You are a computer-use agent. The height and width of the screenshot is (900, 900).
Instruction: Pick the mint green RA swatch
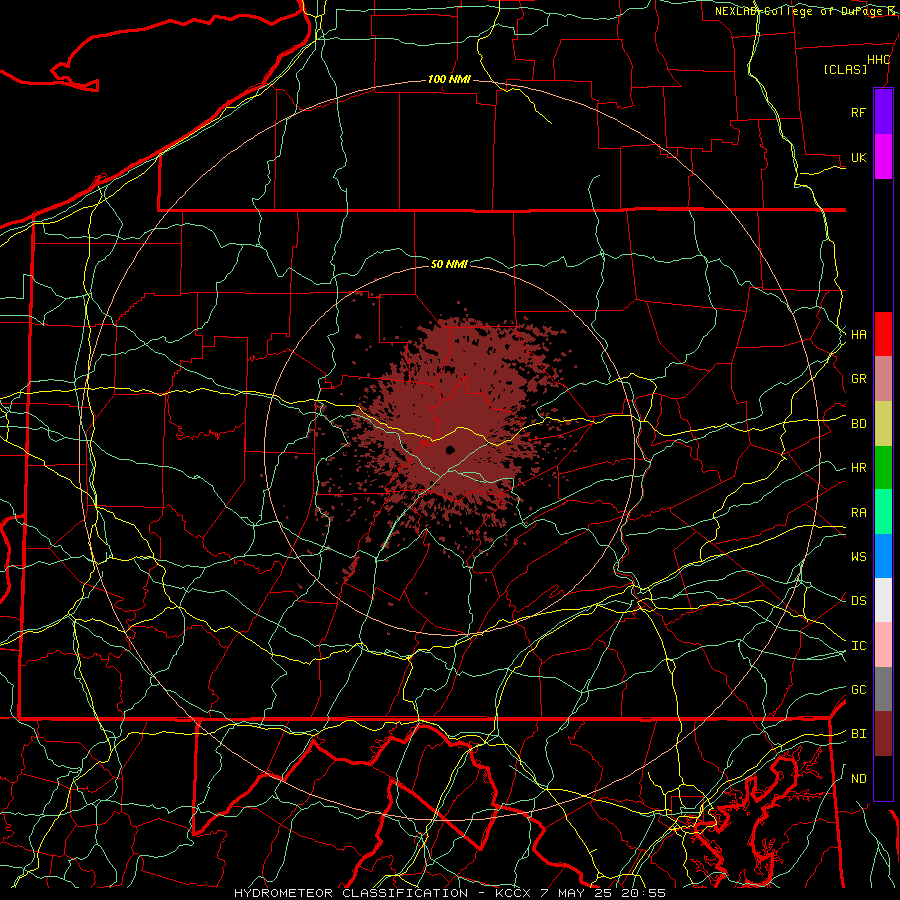coord(883,512)
